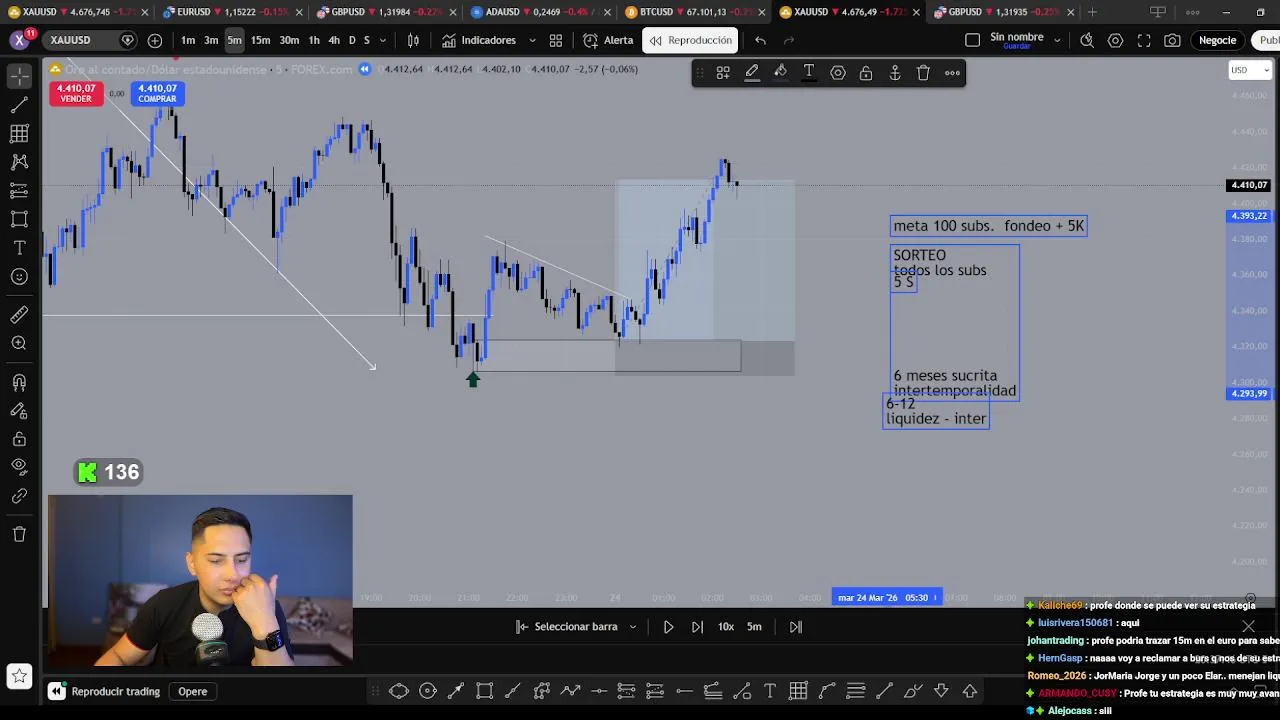Click the zoom-in magnifier tool
This screenshot has height=720, width=1280.
(x=19, y=344)
